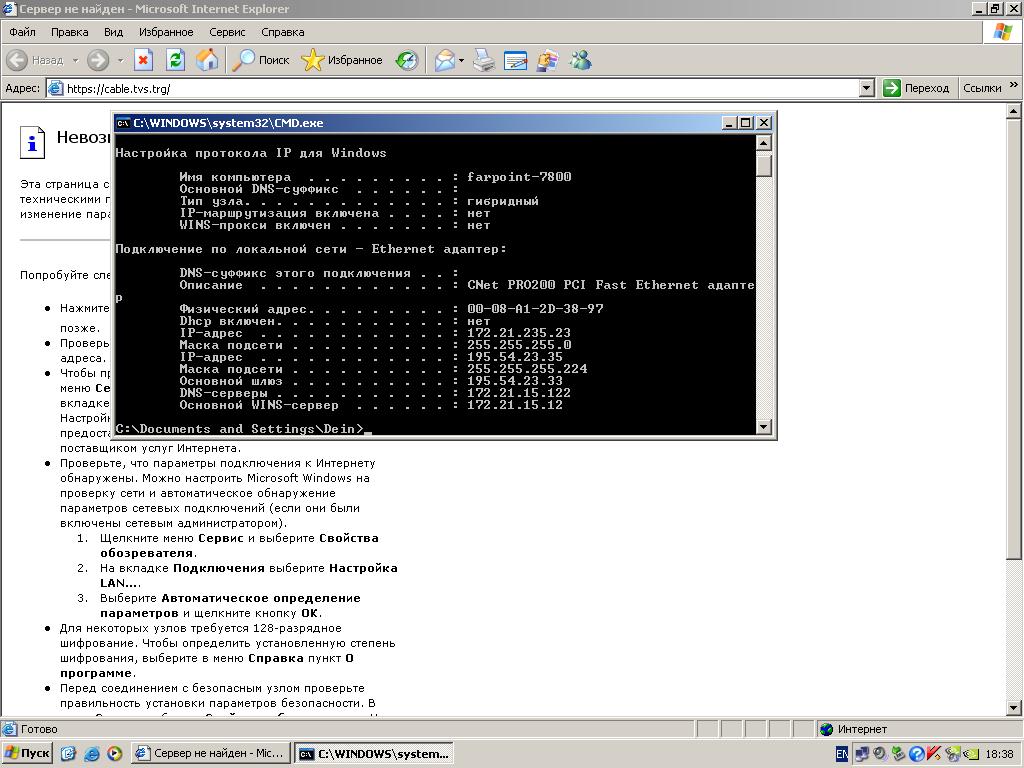Click the Messenger people icon in toolbar
The height and width of the screenshot is (768, 1024).
580,61
